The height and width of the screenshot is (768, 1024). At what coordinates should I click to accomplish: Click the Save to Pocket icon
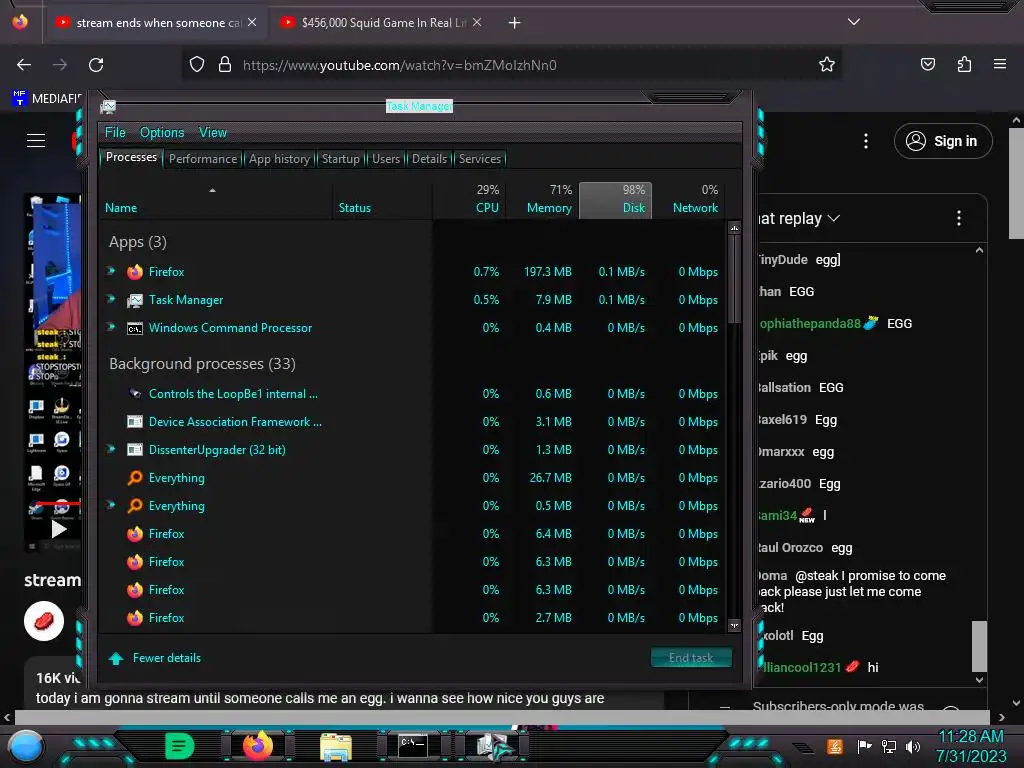pos(928,64)
